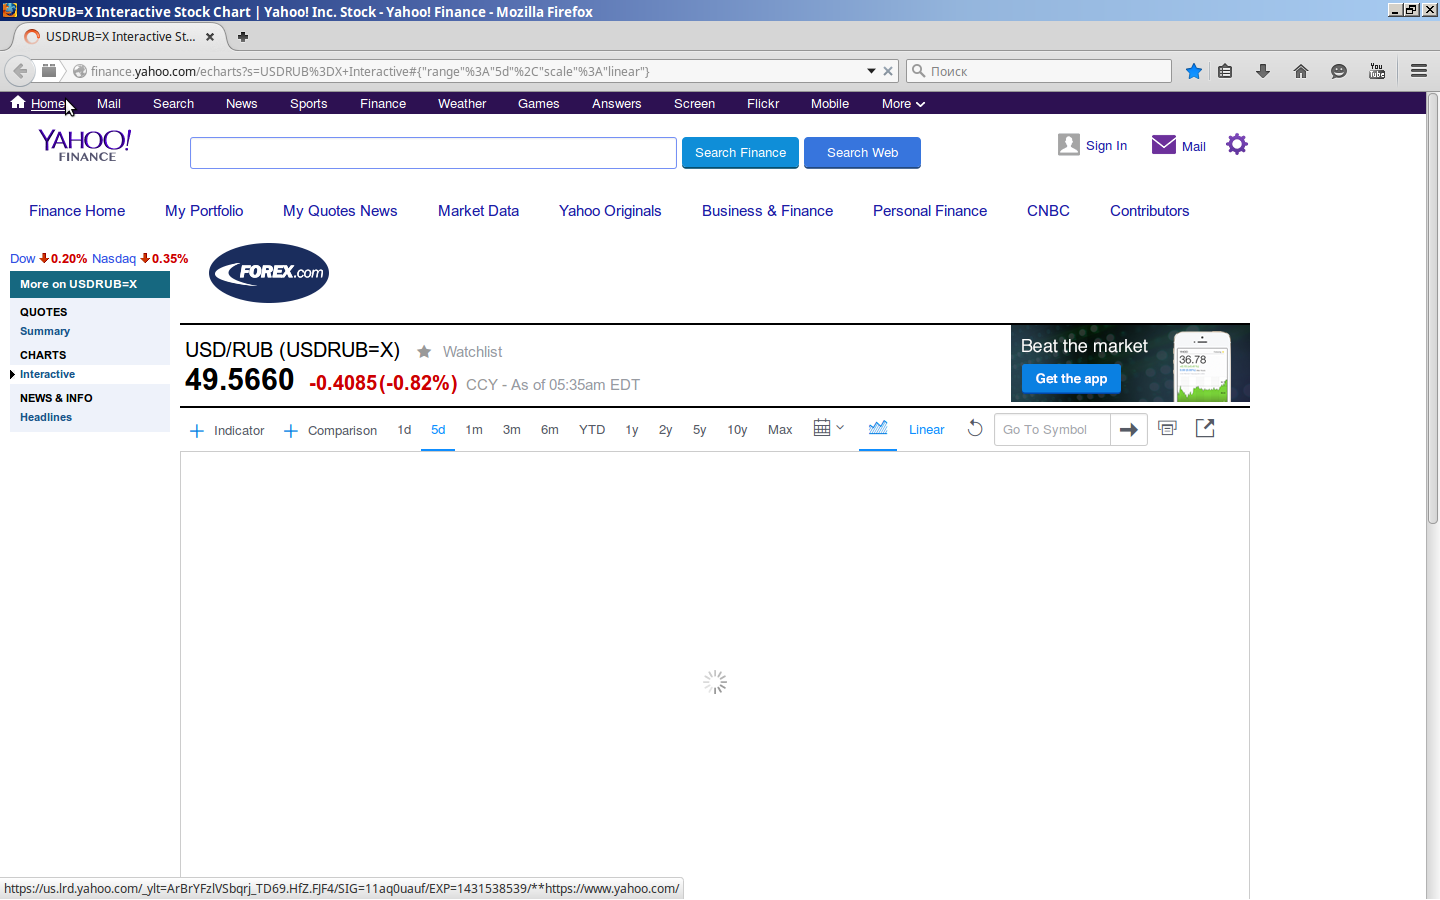1440x900 pixels.
Task: Open chart in new window icon
Action: coord(1205,428)
